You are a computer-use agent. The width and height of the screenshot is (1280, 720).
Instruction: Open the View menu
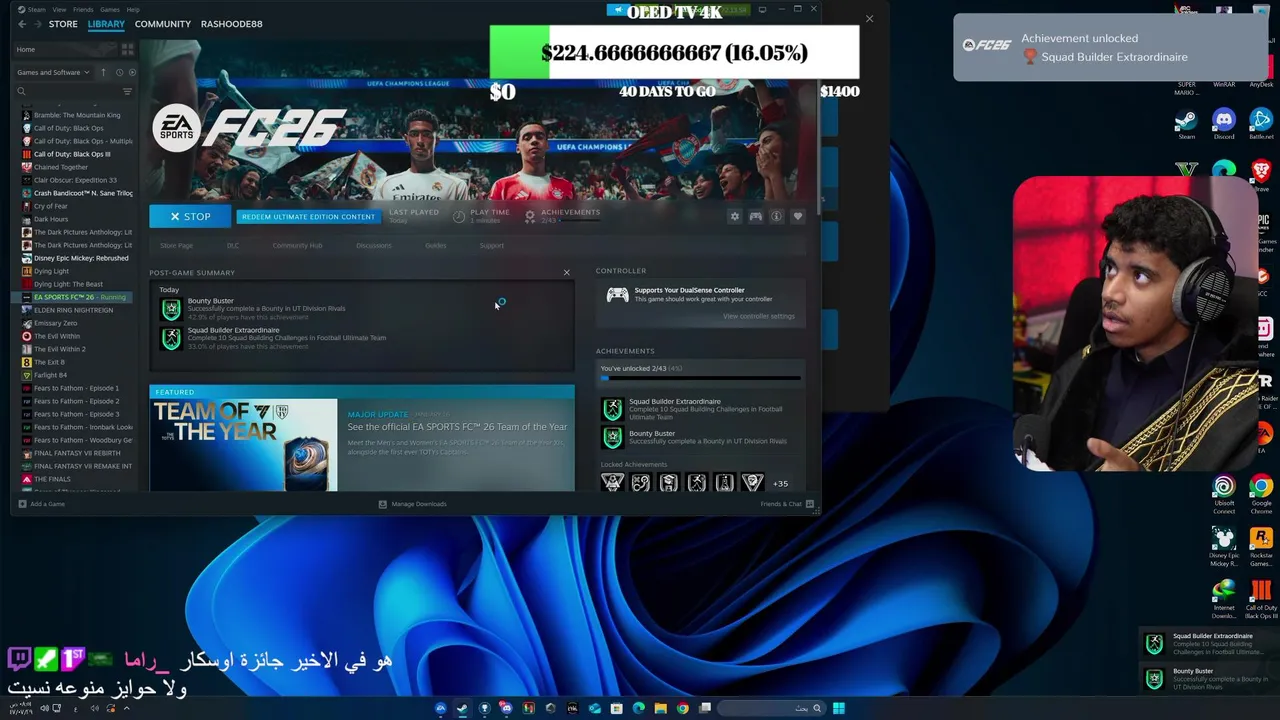click(x=59, y=9)
